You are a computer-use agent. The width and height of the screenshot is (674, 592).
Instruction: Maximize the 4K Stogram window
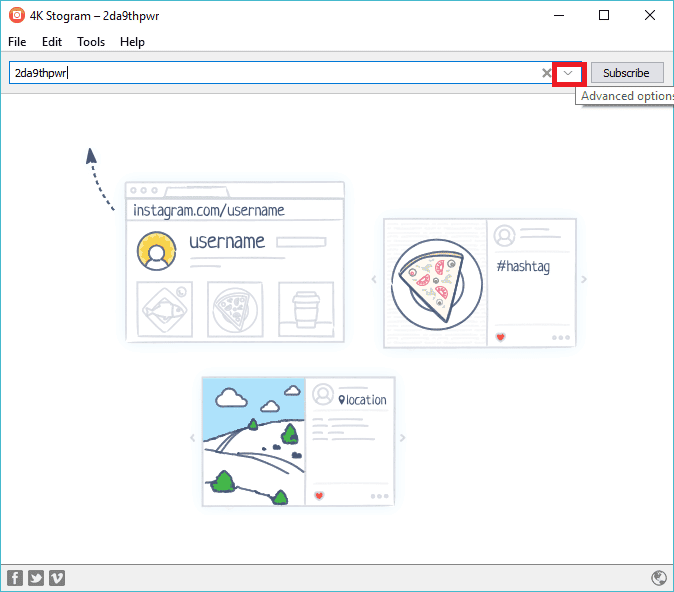(604, 15)
